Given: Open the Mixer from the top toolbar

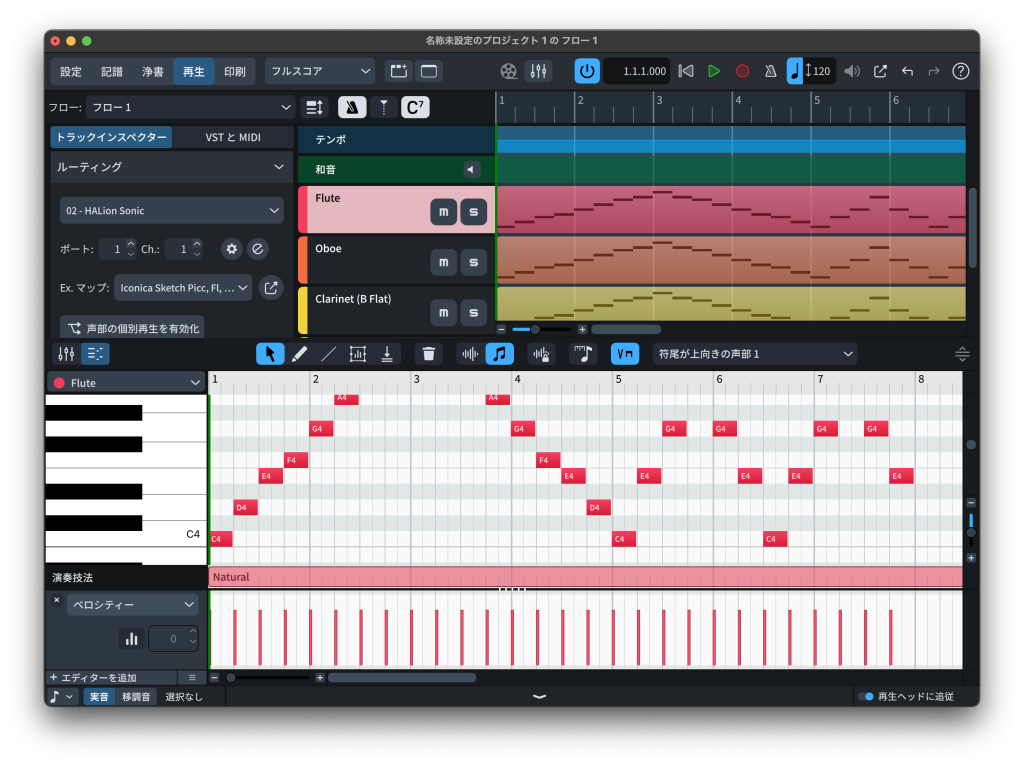Looking at the screenshot, I should coord(538,71).
